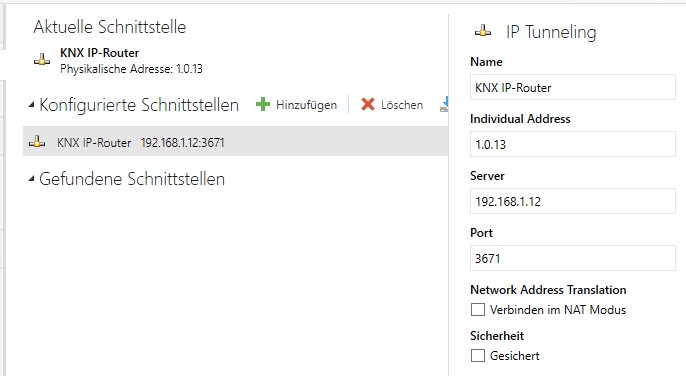Screen dimensions: 686x376
Task: Click into the Name input field
Action: [573, 87]
